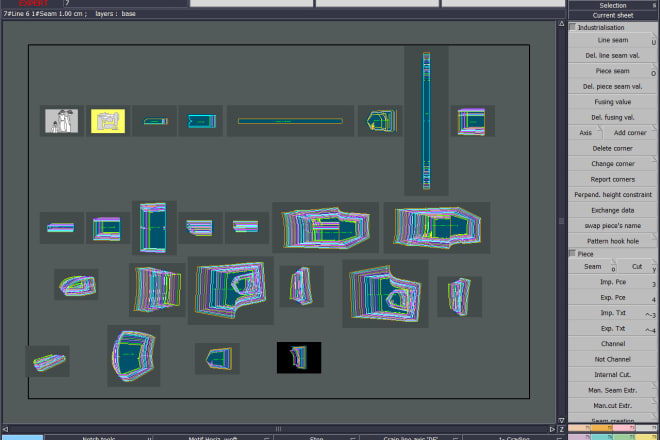Select the black-highlighted piece sheet

tap(299, 357)
